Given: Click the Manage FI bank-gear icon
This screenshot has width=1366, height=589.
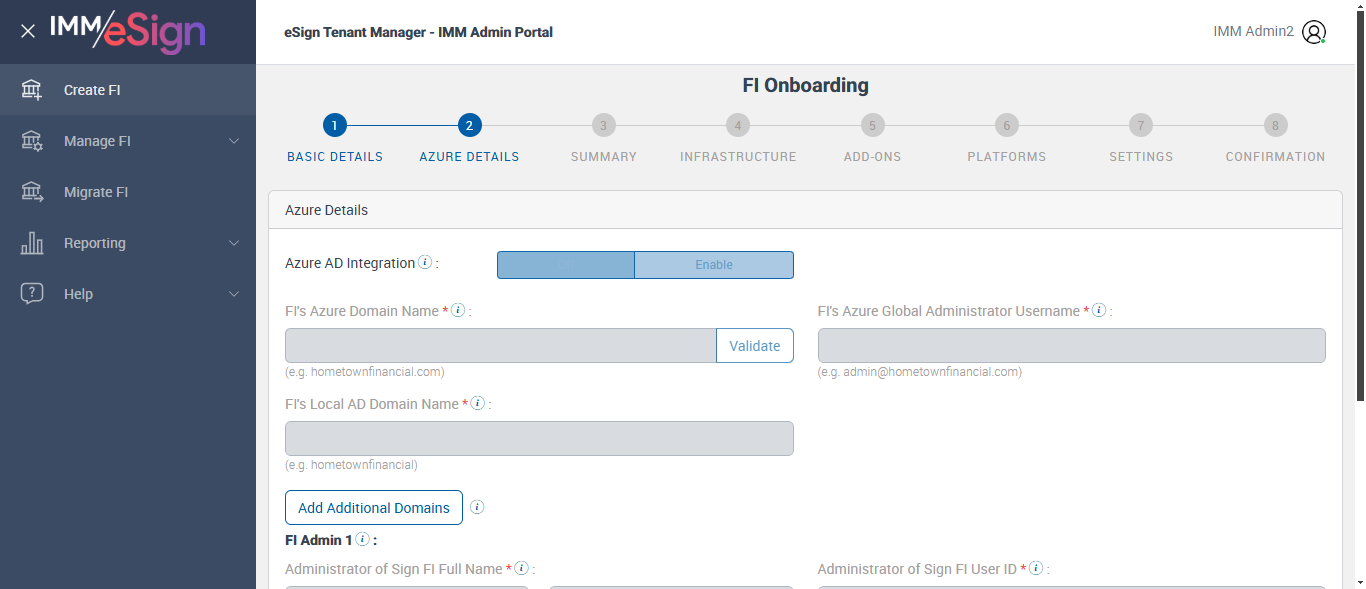Looking at the screenshot, I should pos(32,141).
